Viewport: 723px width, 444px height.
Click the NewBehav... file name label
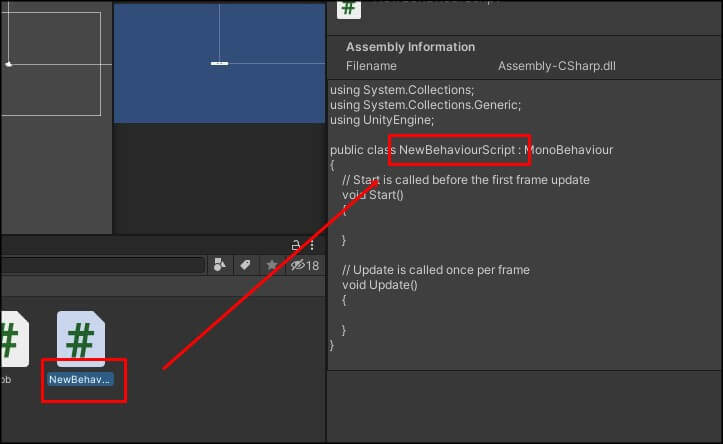[x=79, y=379]
